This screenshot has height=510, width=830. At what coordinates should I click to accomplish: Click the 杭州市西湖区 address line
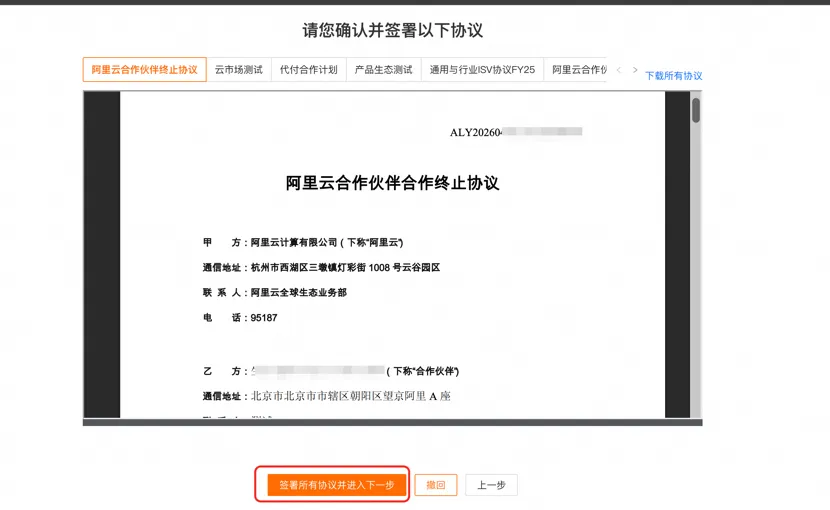pyautogui.click(x=321, y=267)
